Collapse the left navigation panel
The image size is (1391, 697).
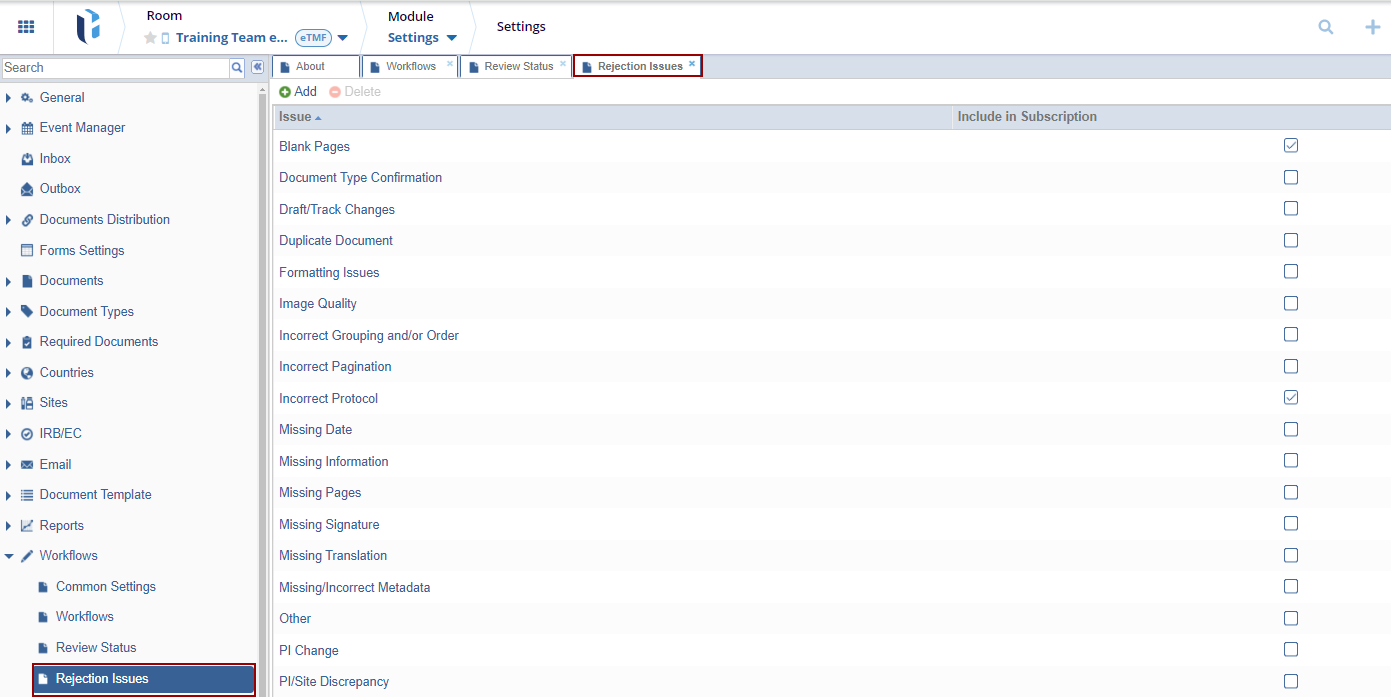point(257,67)
